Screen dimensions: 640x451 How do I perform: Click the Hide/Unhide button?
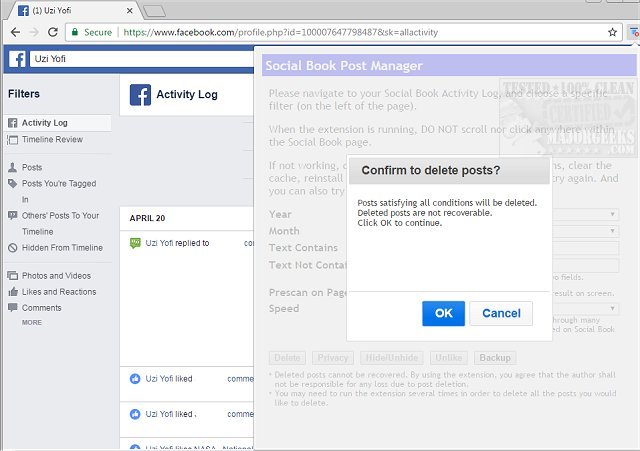coord(391,358)
